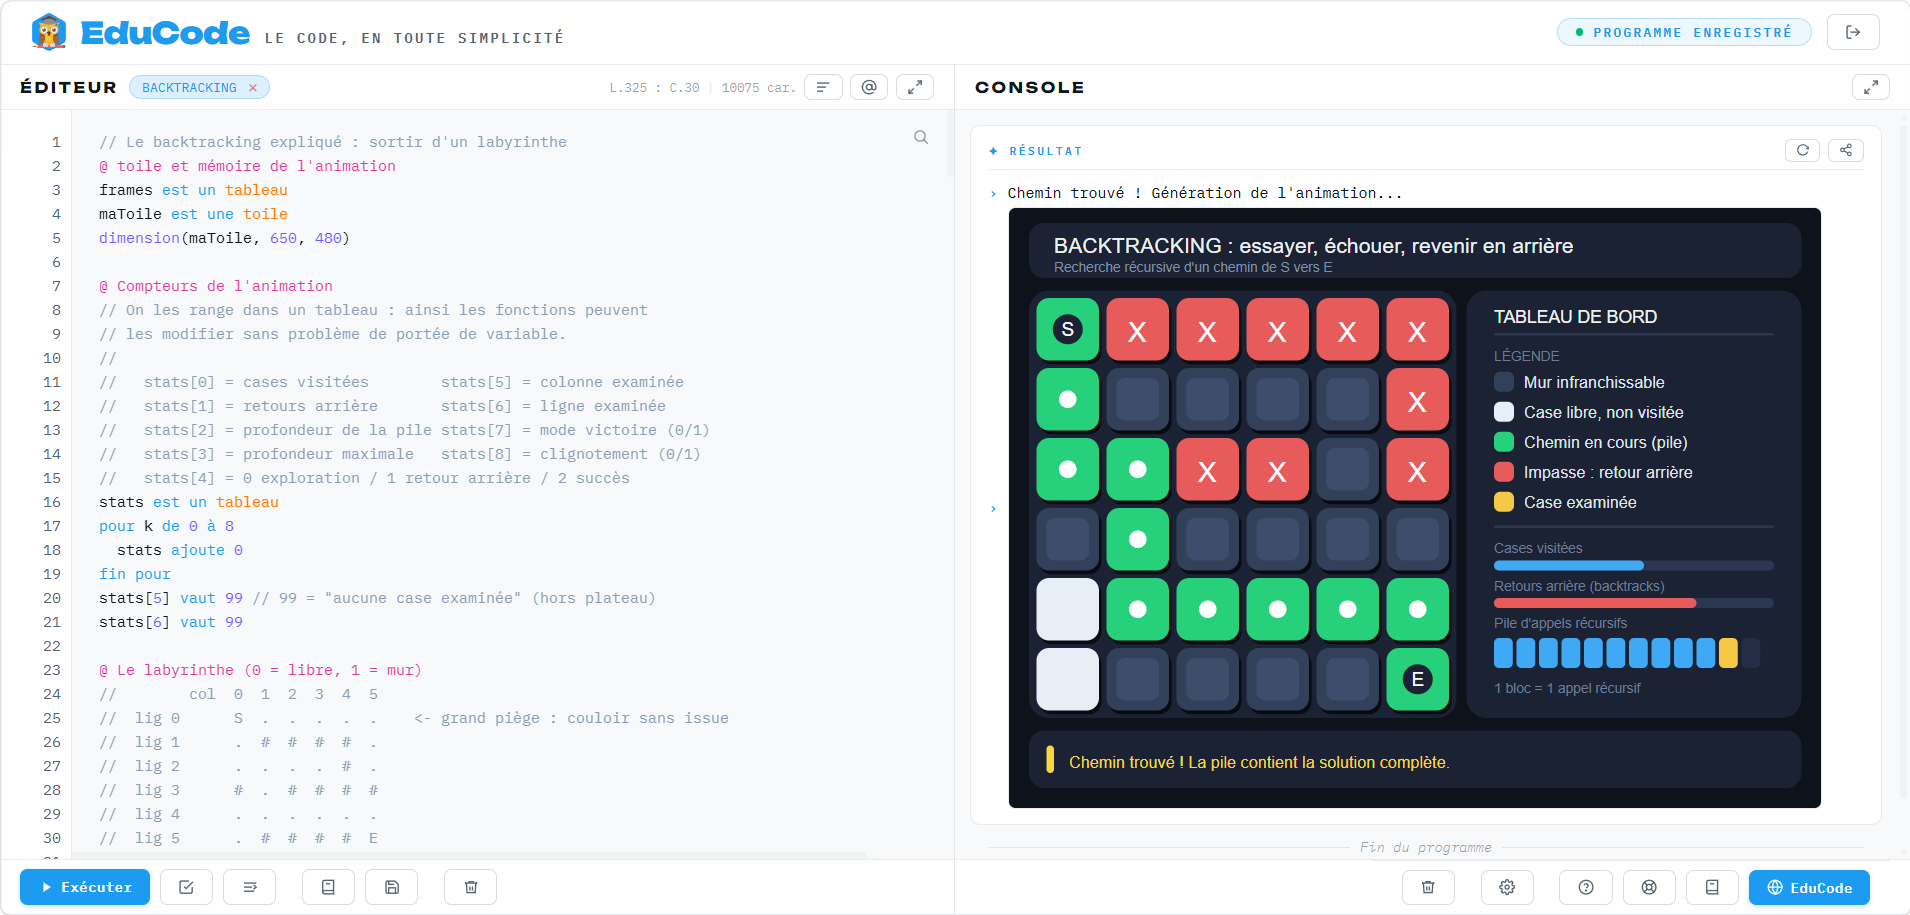Click the checkbox-edit icon beside Exécuter
1910x915 pixels.
[x=186, y=887]
